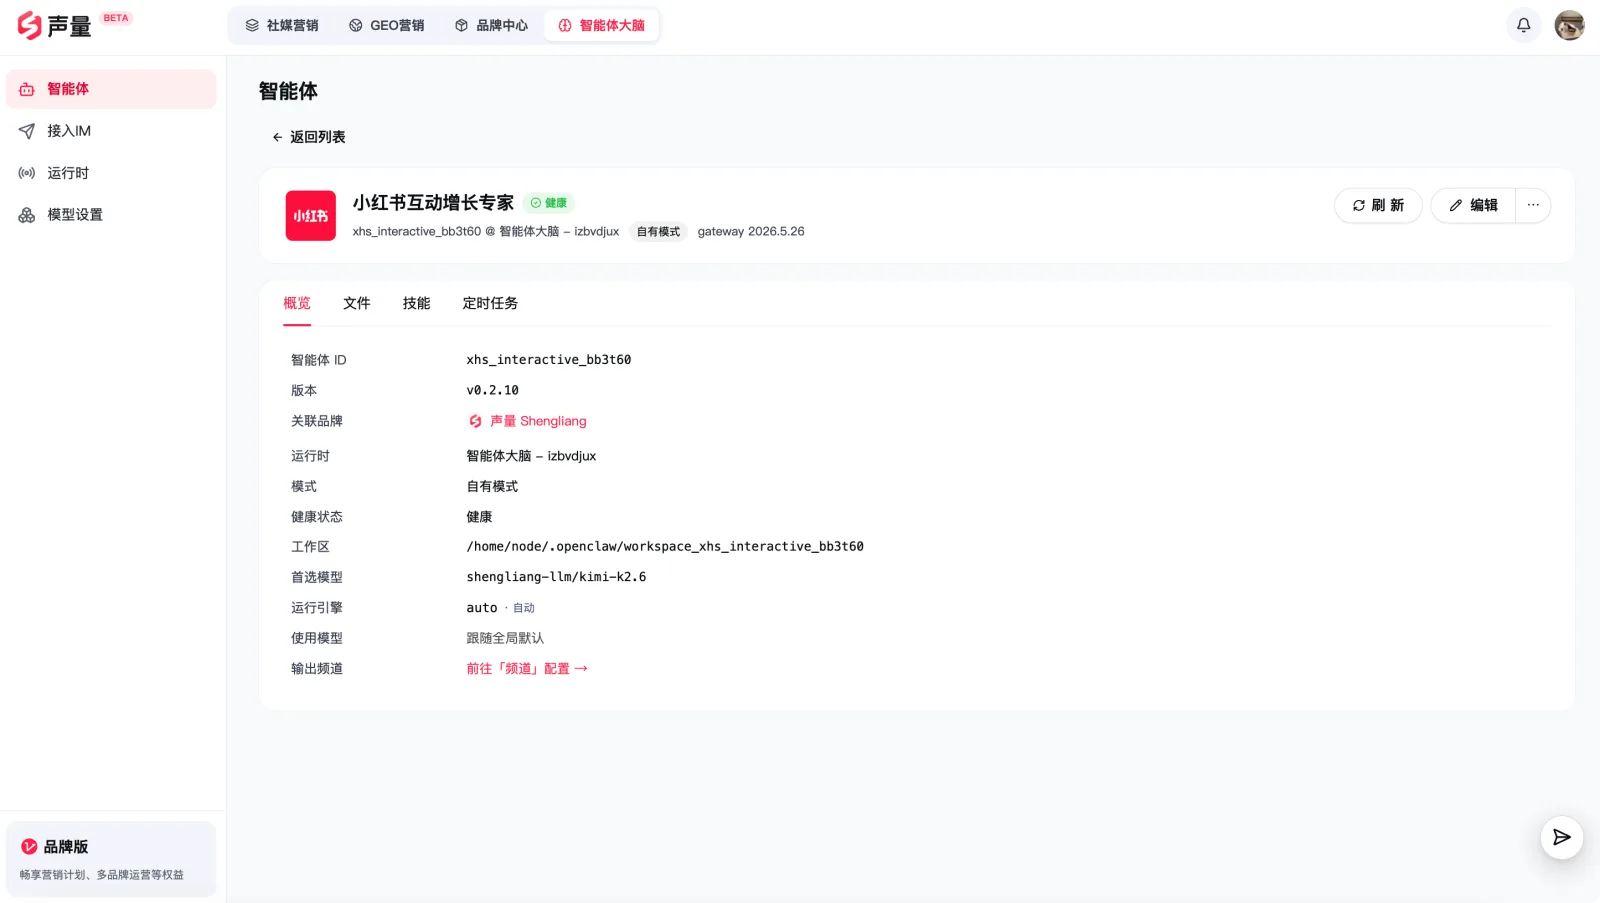Click the auto engine value

pos(482,608)
